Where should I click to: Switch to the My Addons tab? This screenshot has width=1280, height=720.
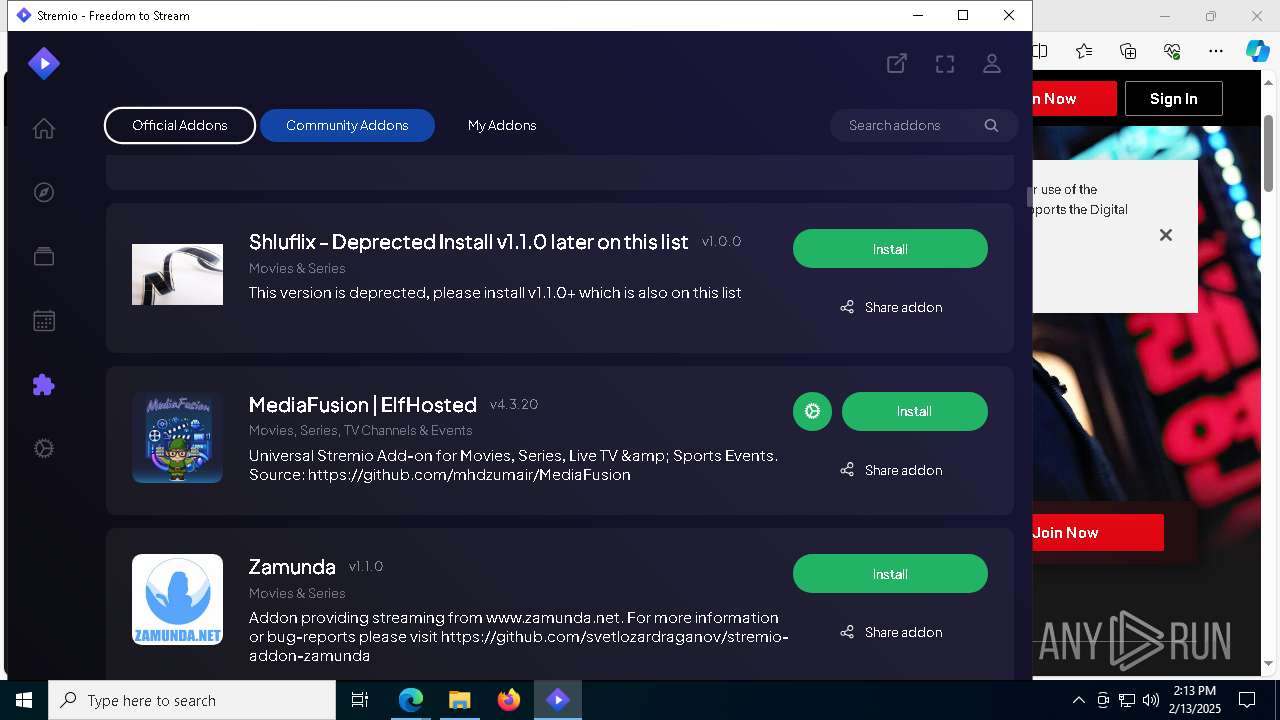502,125
